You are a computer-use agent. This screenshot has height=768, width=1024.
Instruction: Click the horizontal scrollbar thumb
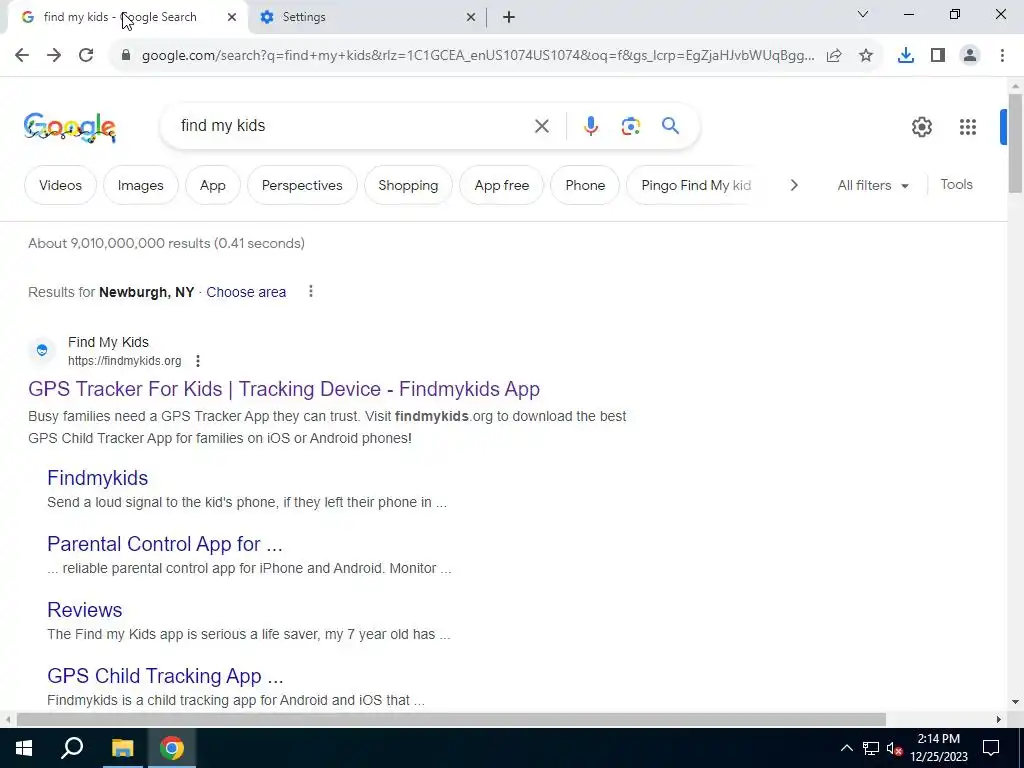point(451,719)
